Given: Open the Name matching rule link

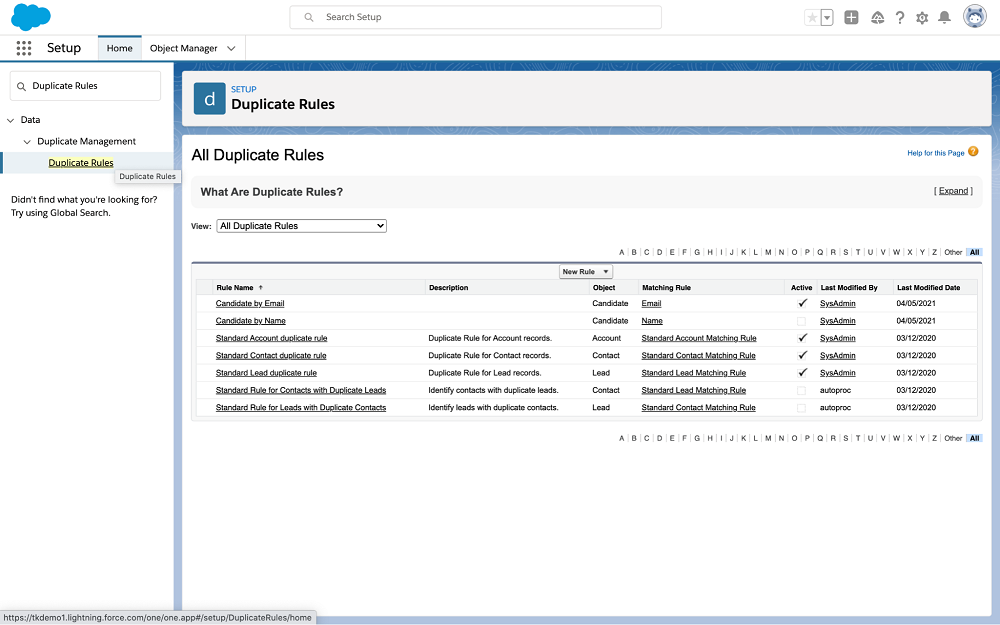Looking at the screenshot, I should [652, 321].
